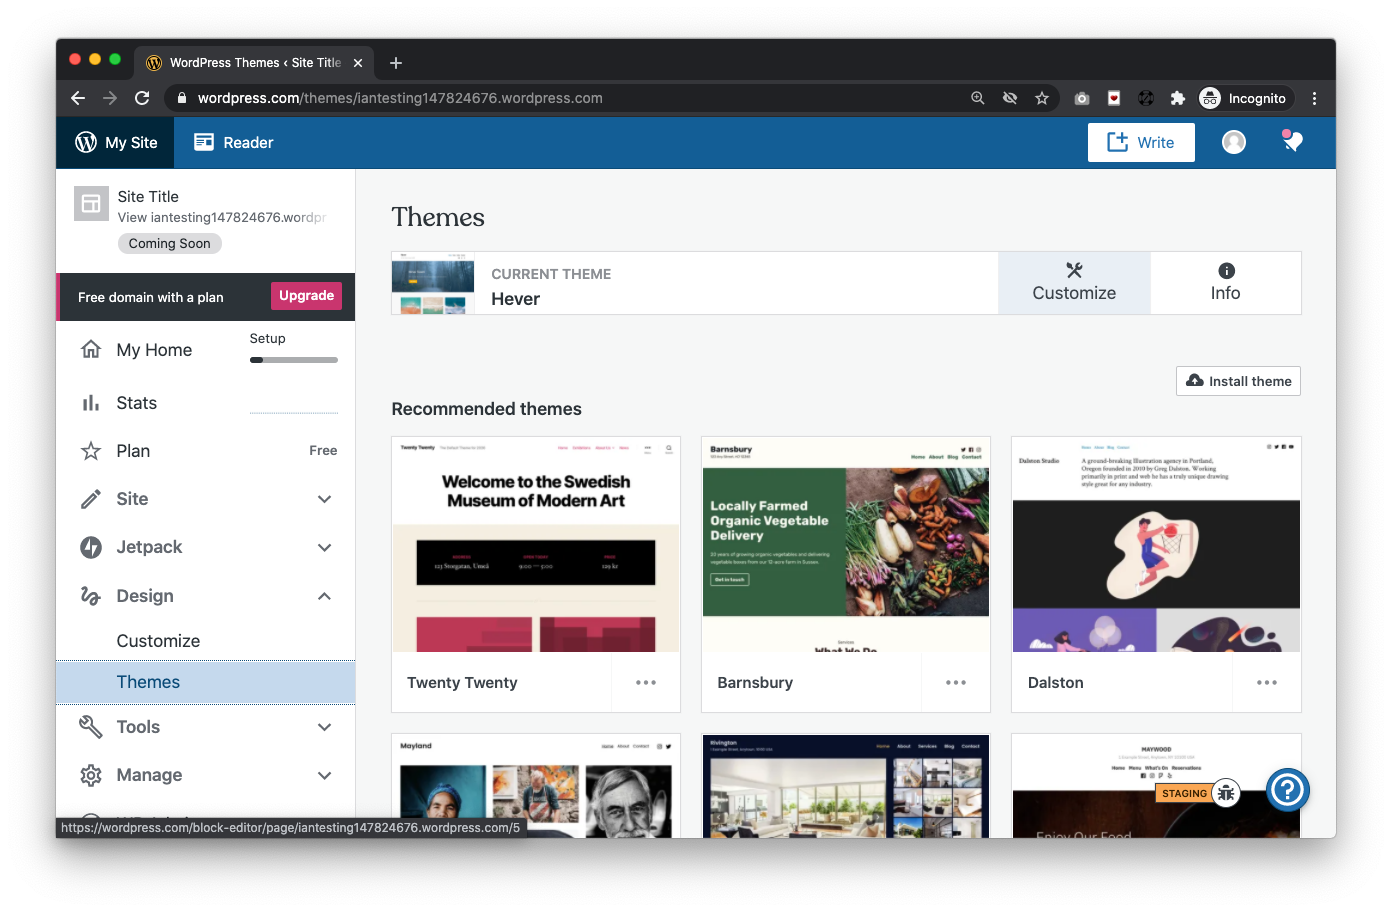The width and height of the screenshot is (1392, 912).
Task: Click the site address link under Site Title
Action: pyautogui.click(x=221, y=217)
